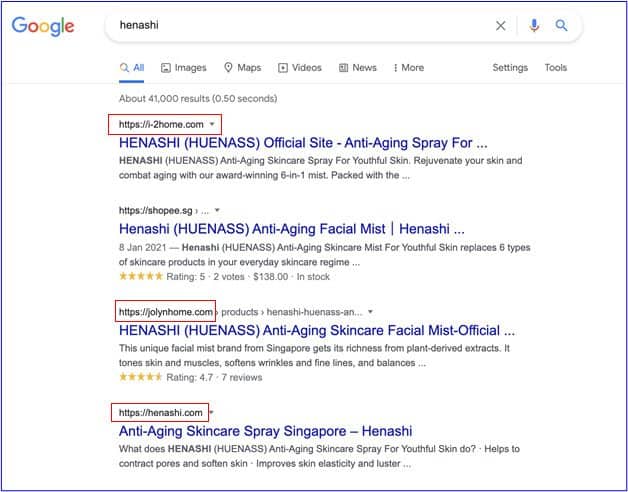Image resolution: width=628 pixels, height=492 pixels.
Task: Open HENASHI Official Site Anti-Aging Spray result
Action: pos(303,143)
